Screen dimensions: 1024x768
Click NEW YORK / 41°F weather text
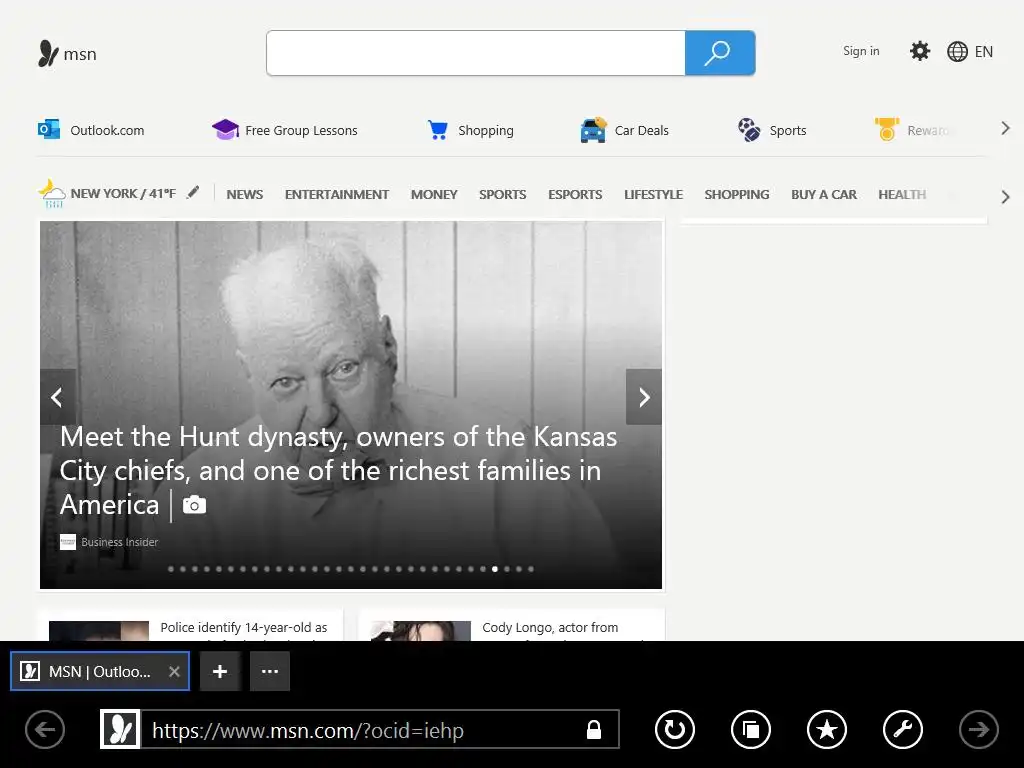[x=123, y=193]
